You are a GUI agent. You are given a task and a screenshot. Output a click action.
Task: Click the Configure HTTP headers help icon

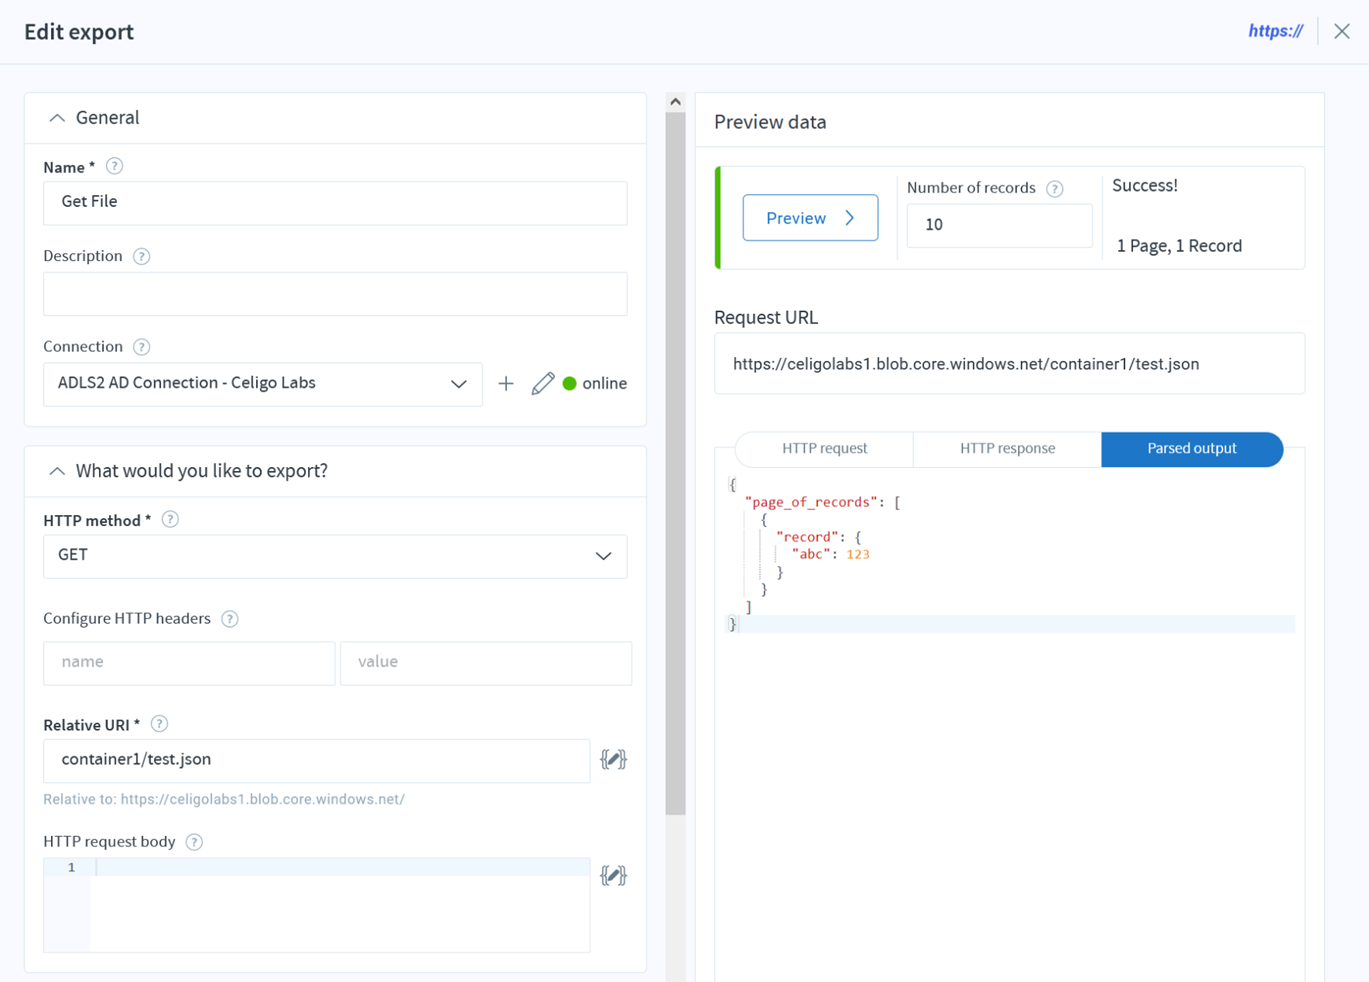[x=230, y=619]
